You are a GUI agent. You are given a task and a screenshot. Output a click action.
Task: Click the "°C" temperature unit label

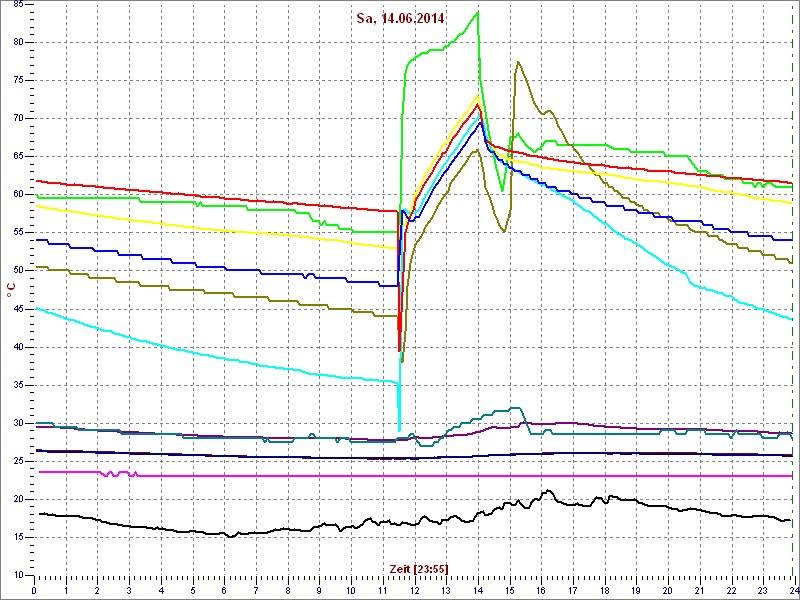[x=11, y=291]
